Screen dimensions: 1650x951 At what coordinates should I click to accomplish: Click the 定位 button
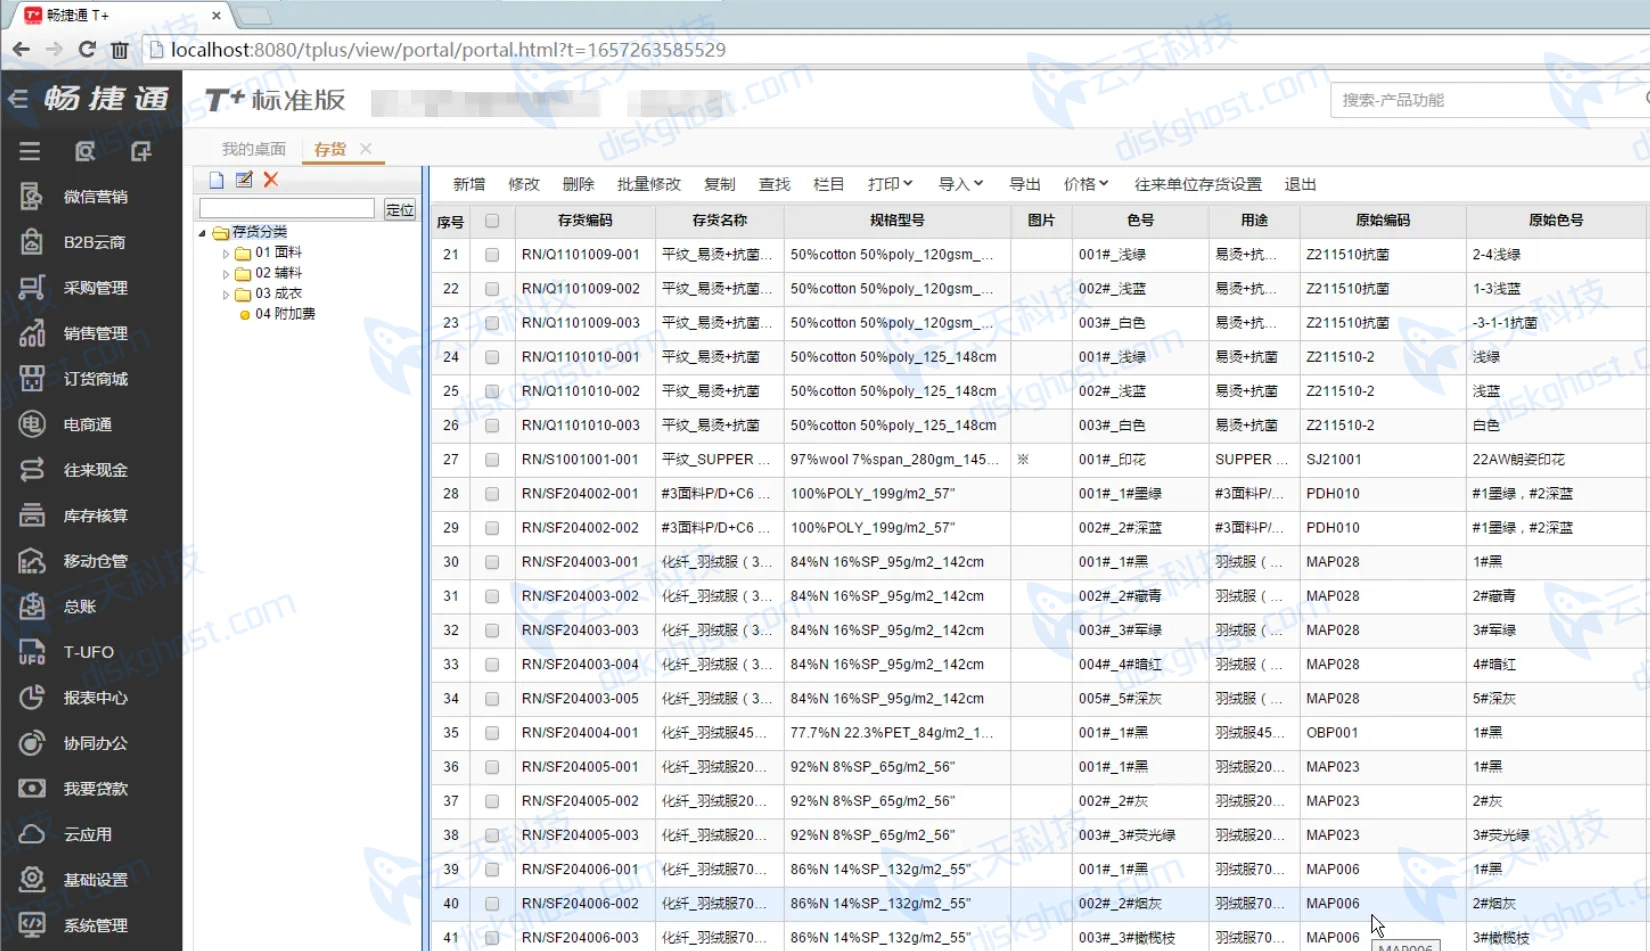(400, 209)
